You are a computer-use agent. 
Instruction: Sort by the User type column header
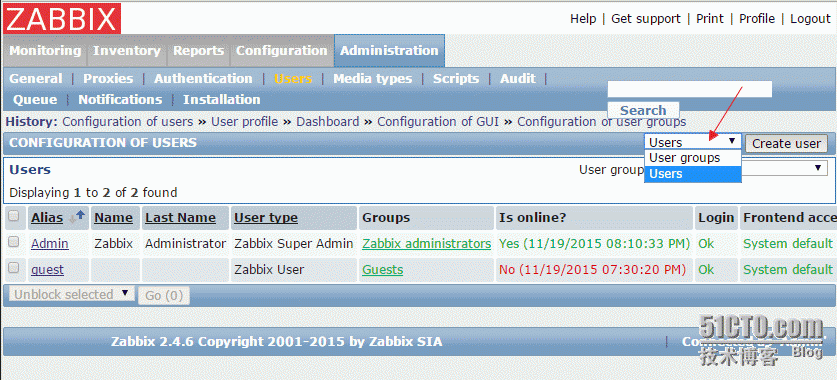pos(266,218)
